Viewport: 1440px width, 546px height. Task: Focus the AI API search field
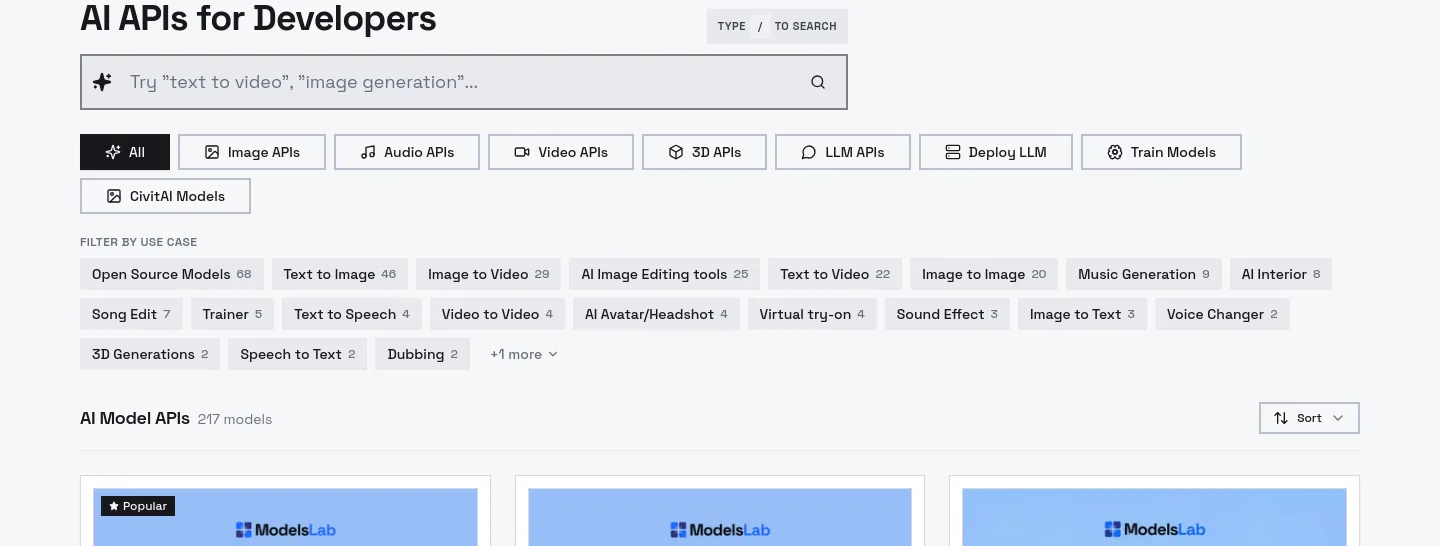click(464, 82)
